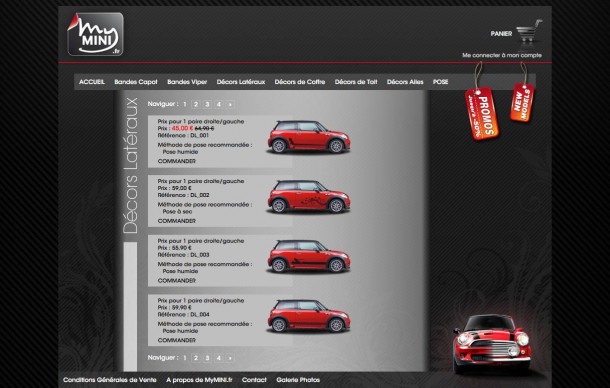Click next arrow in top navigator
The image size is (610, 388).
coord(230,104)
